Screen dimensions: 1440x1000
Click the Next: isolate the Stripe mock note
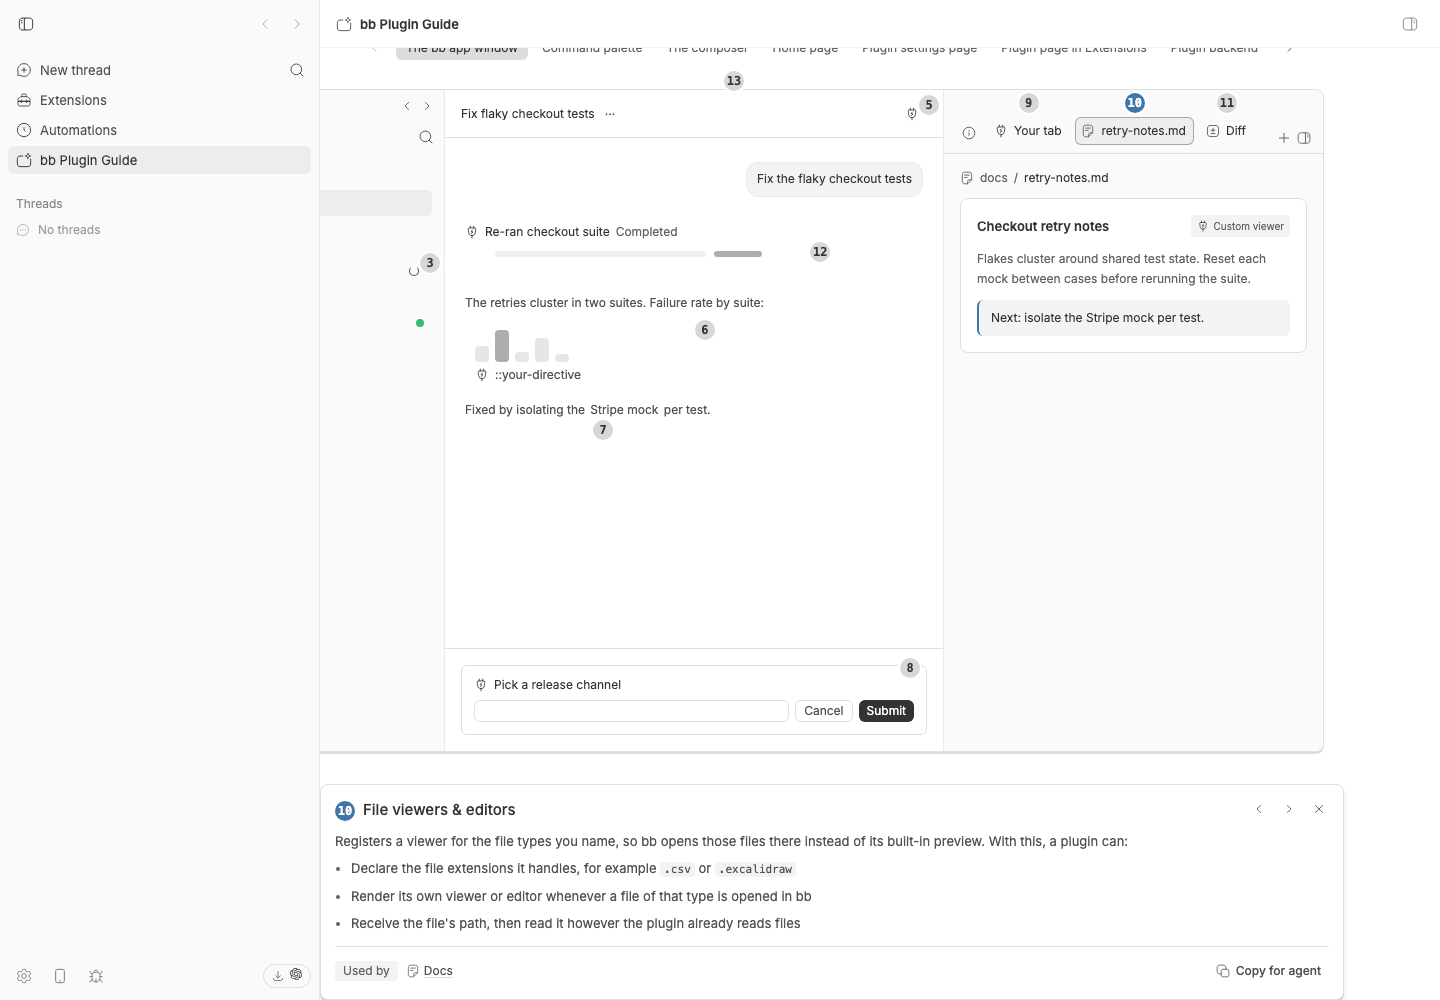click(1133, 318)
